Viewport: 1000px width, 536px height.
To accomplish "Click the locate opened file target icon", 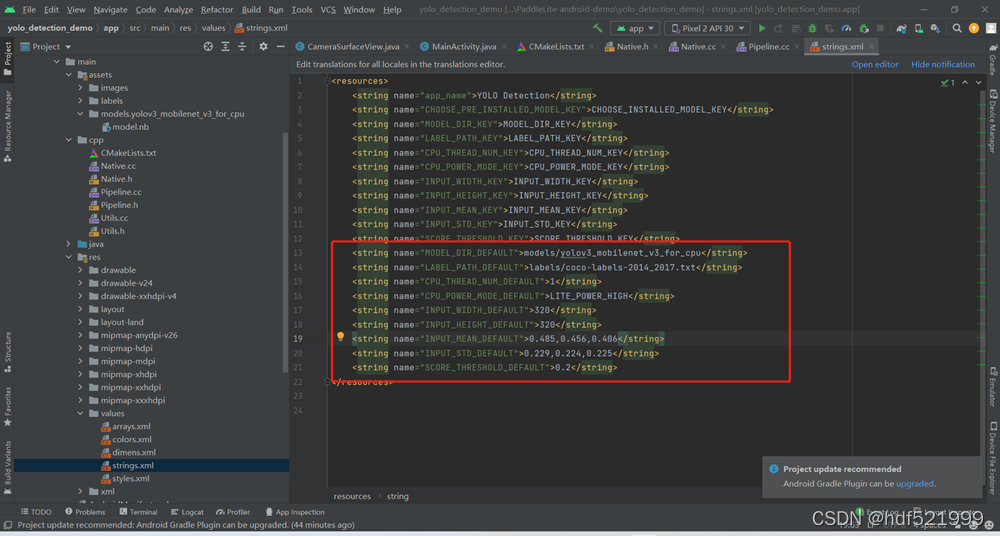I will point(208,47).
